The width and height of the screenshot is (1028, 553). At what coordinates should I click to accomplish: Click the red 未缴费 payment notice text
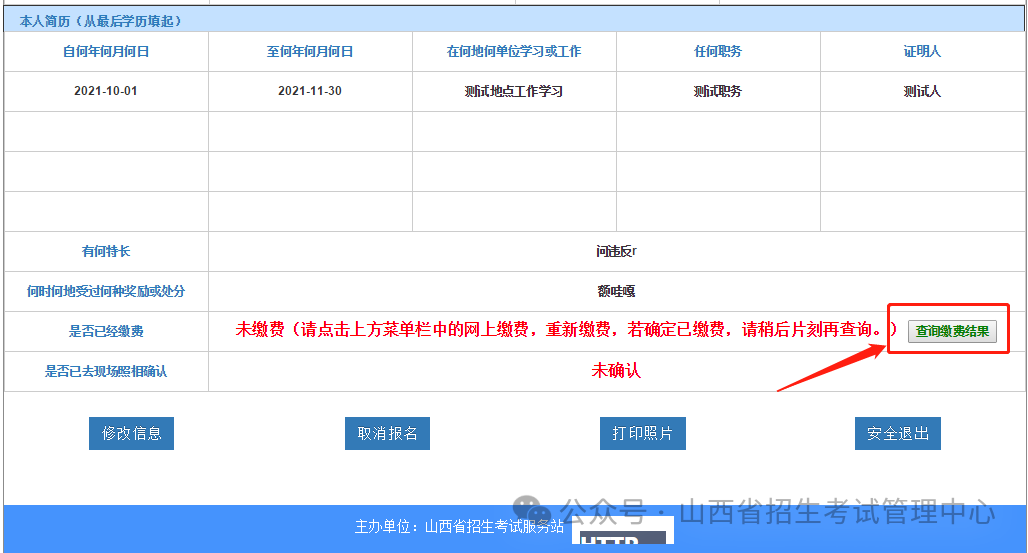click(566, 329)
